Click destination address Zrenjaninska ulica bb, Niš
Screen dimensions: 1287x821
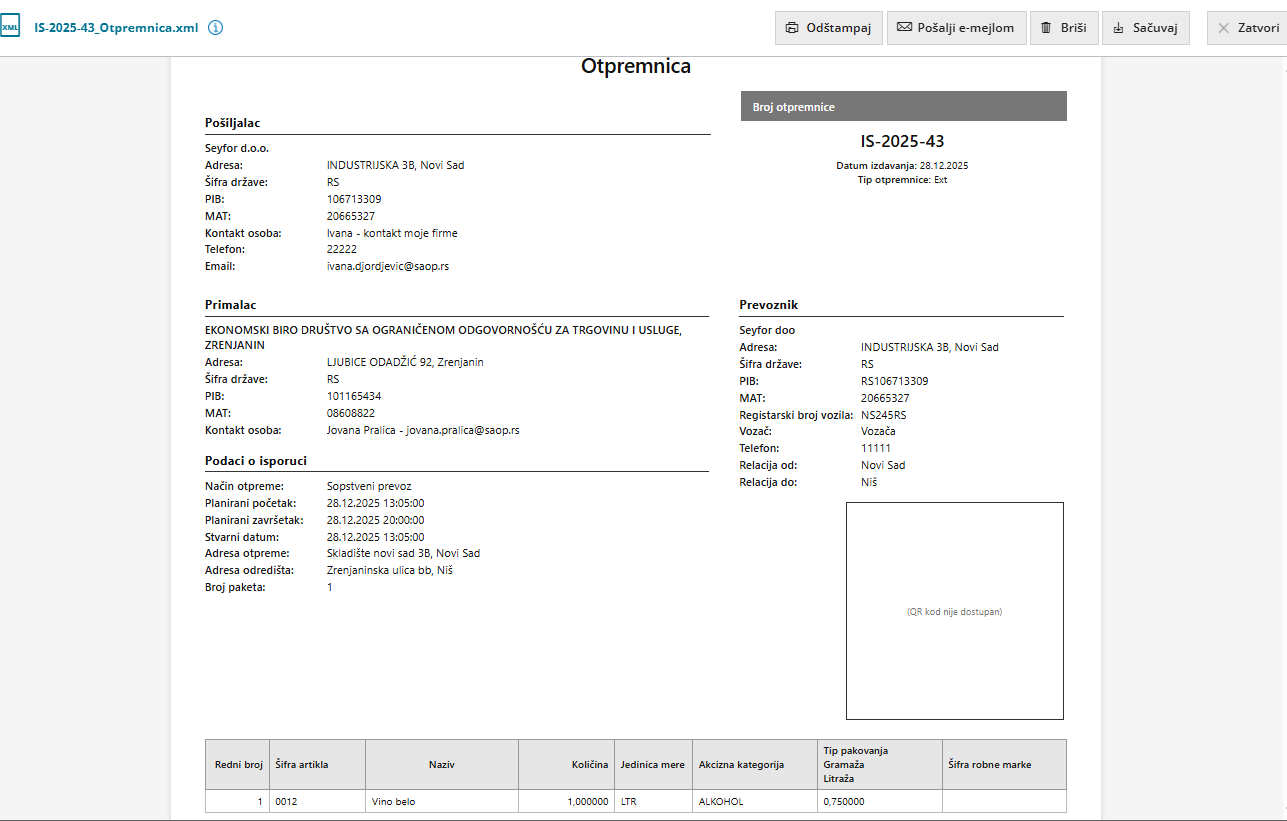390,570
